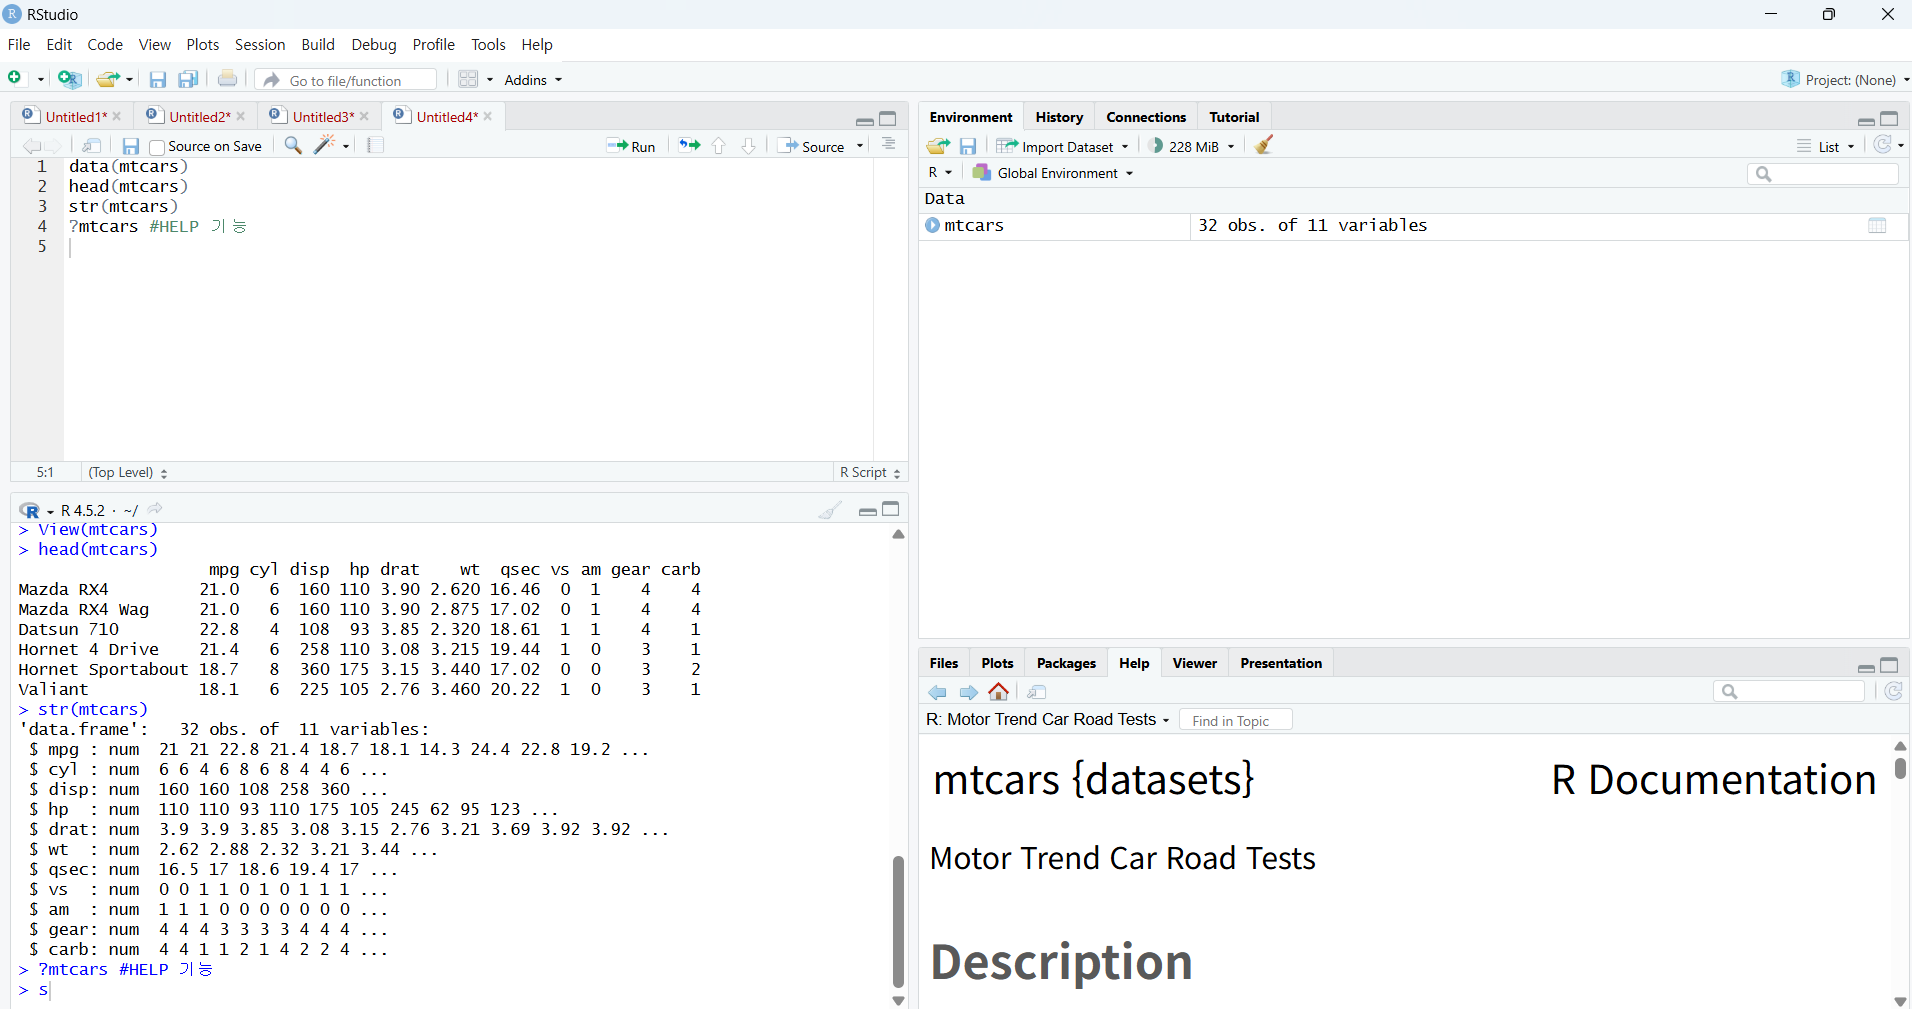Click the Help pane vertical scrollbar
The height and width of the screenshot is (1009, 1912).
[1900, 768]
